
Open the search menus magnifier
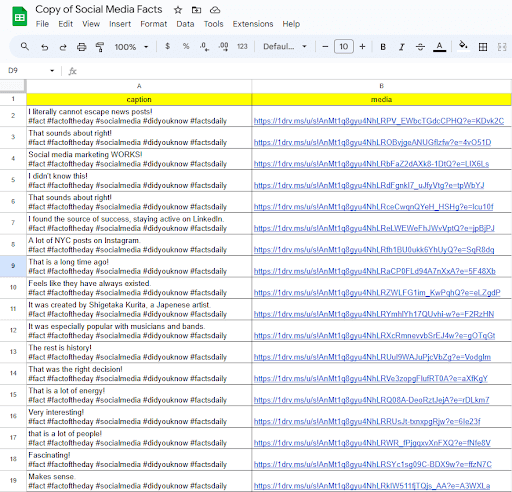coord(25,46)
